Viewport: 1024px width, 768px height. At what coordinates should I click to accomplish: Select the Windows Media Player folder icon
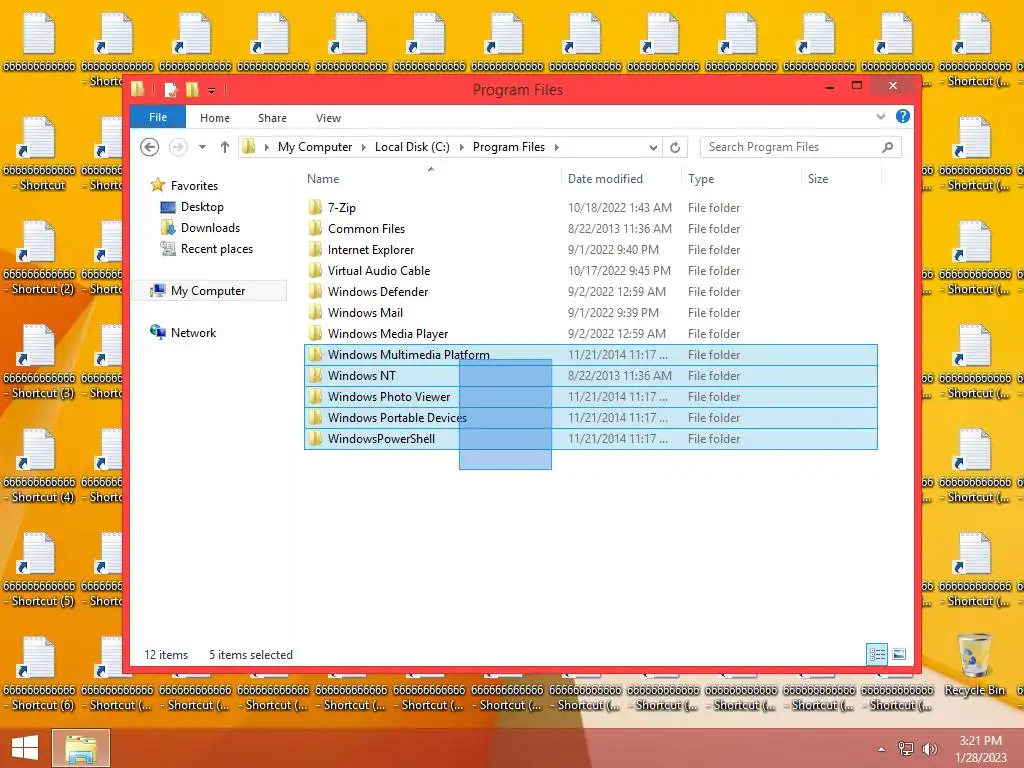point(315,334)
